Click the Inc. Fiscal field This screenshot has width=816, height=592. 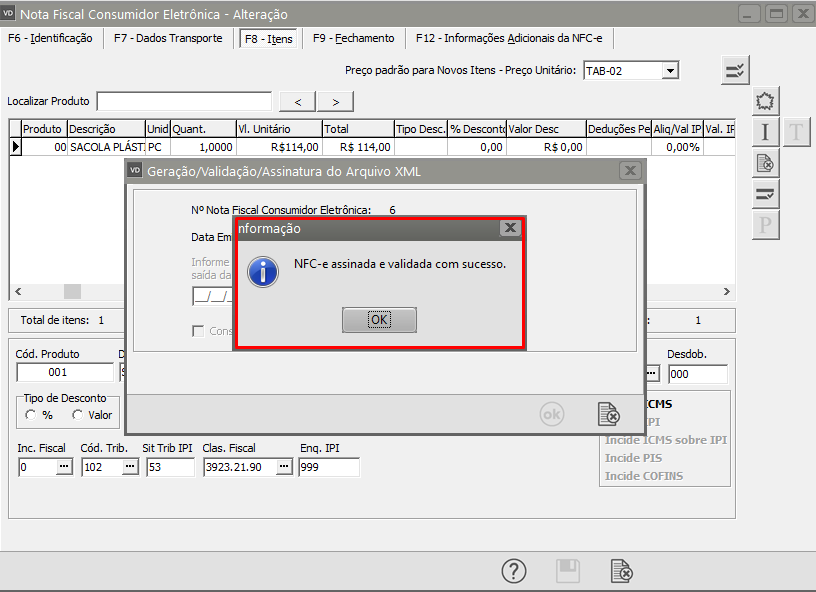point(37,467)
